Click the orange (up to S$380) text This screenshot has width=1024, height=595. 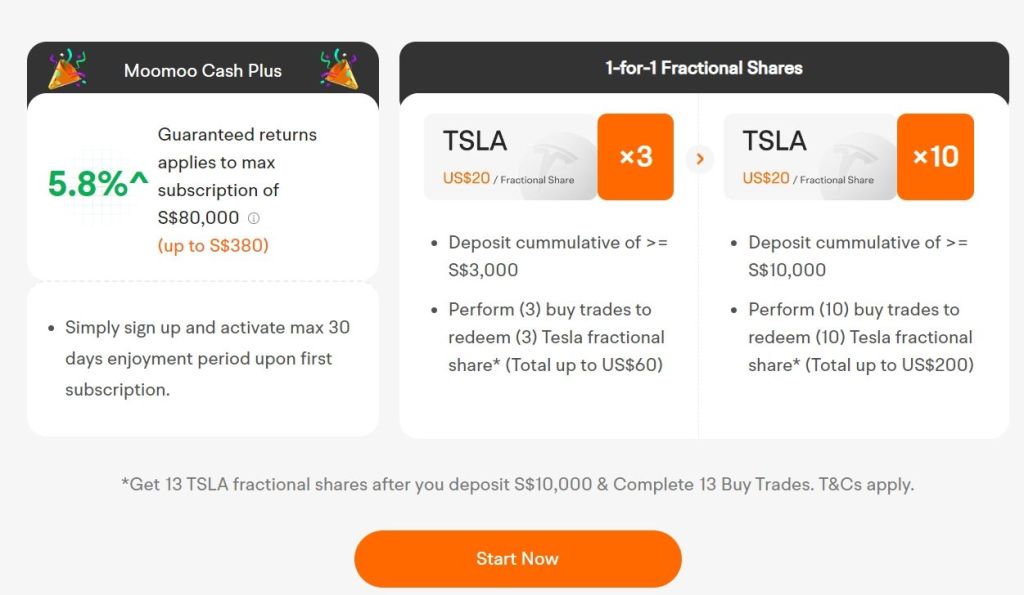coord(213,245)
